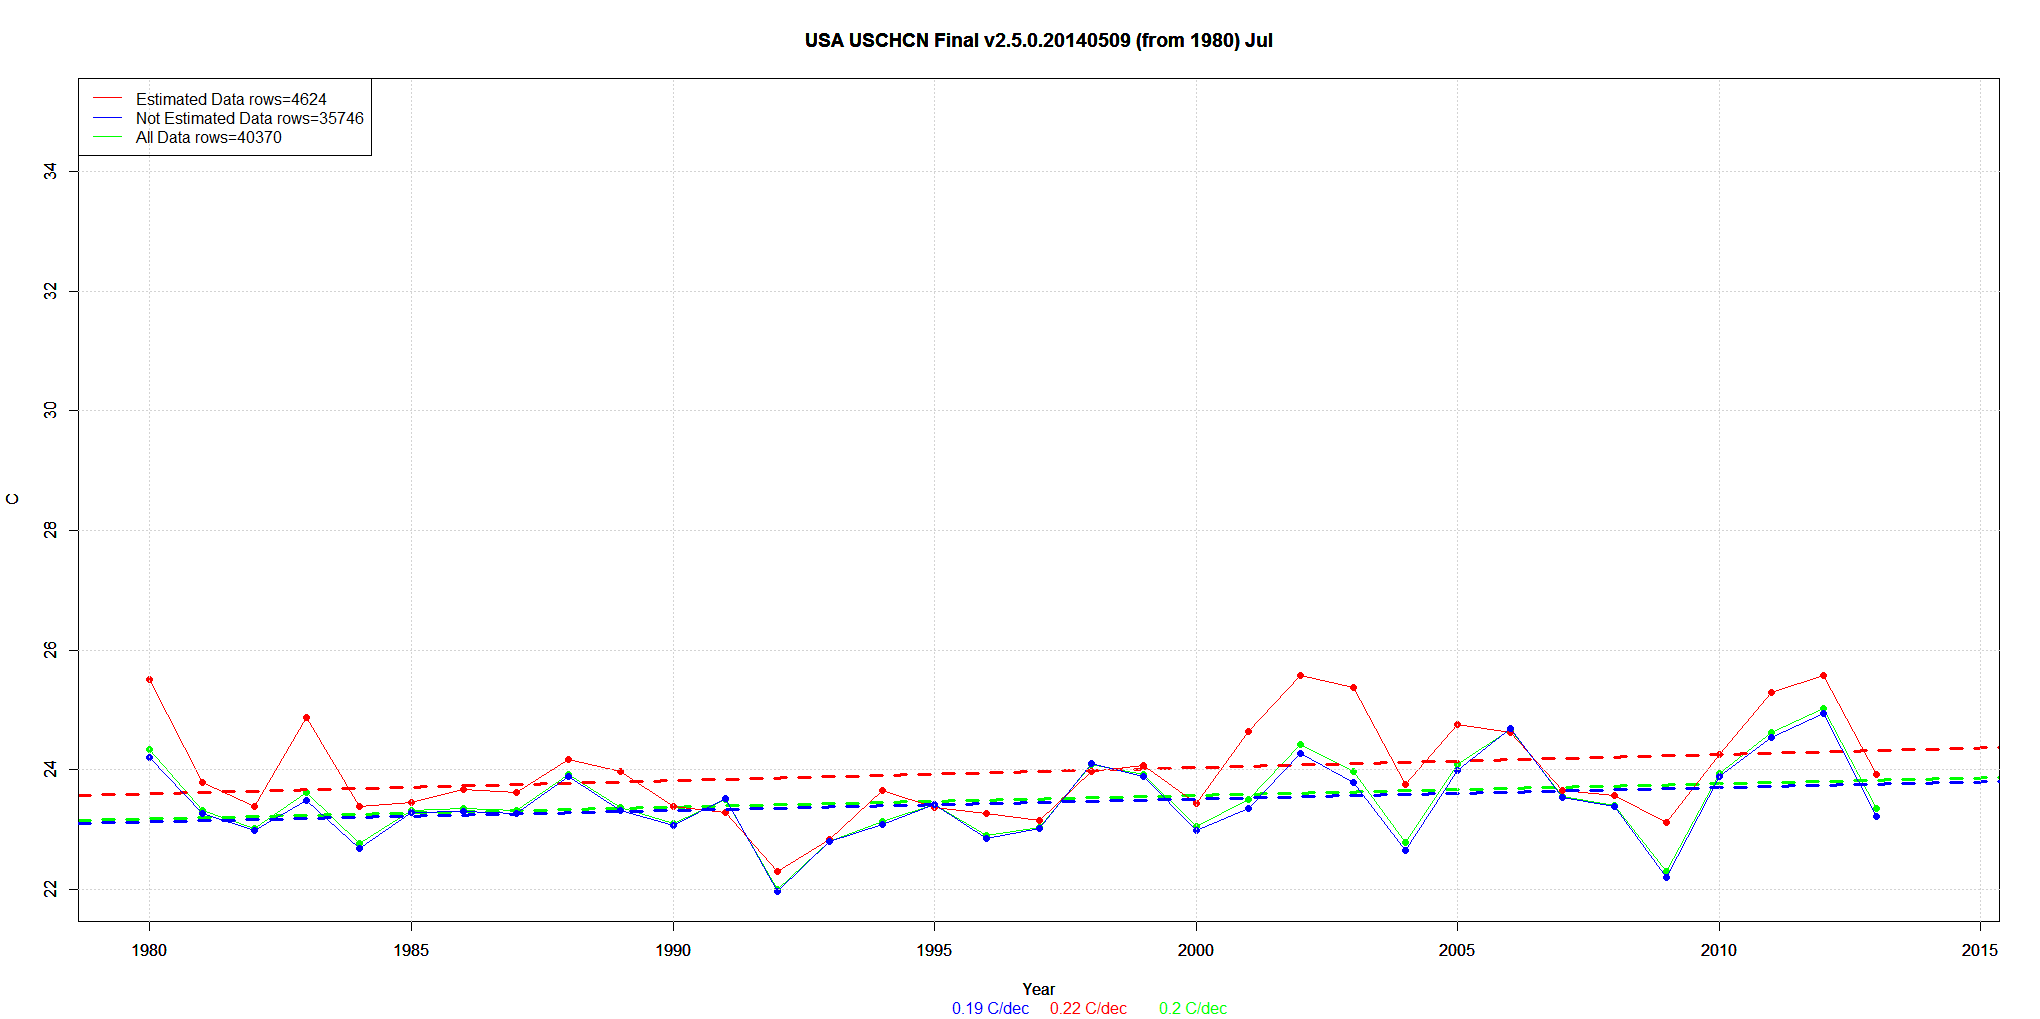This screenshot has height=1019, width=2040.
Task: Click the red data point at 1980
Action: point(149,680)
